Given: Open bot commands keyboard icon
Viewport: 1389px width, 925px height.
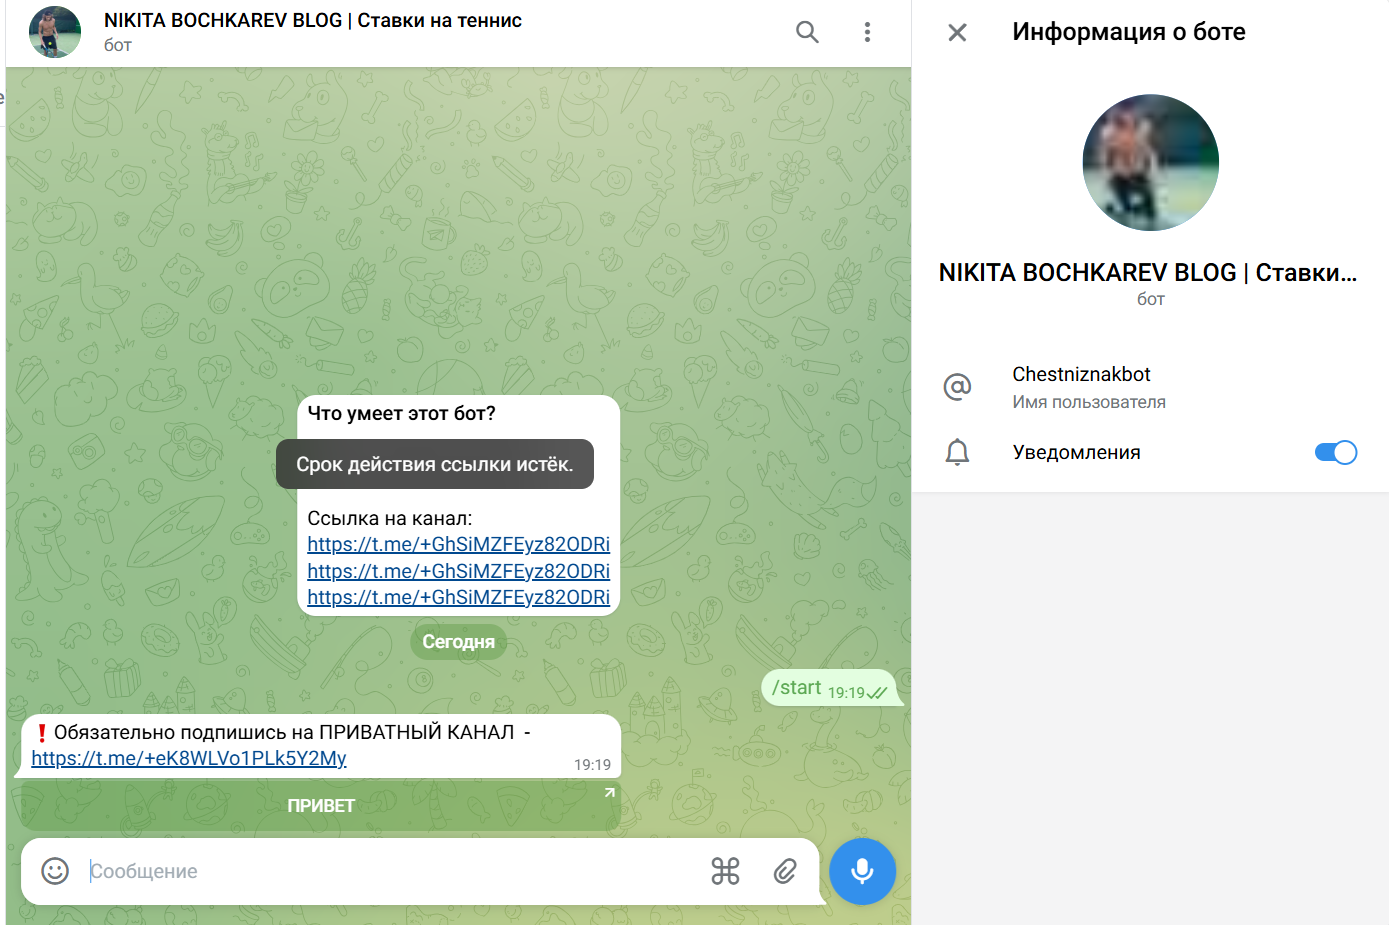Looking at the screenshot, I should click(725, 871).
